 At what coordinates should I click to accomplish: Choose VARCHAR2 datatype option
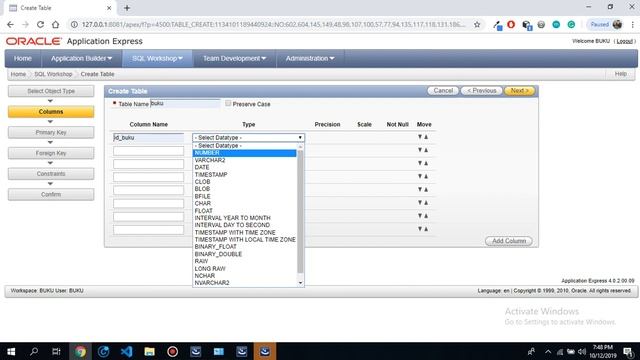pyautogui.click(x=244, y=160)
